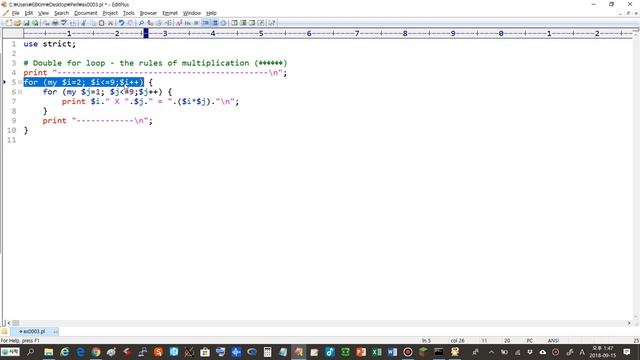Click the horizontal scrollbar left arrow
640x360 pixels.
pos(9,323)
